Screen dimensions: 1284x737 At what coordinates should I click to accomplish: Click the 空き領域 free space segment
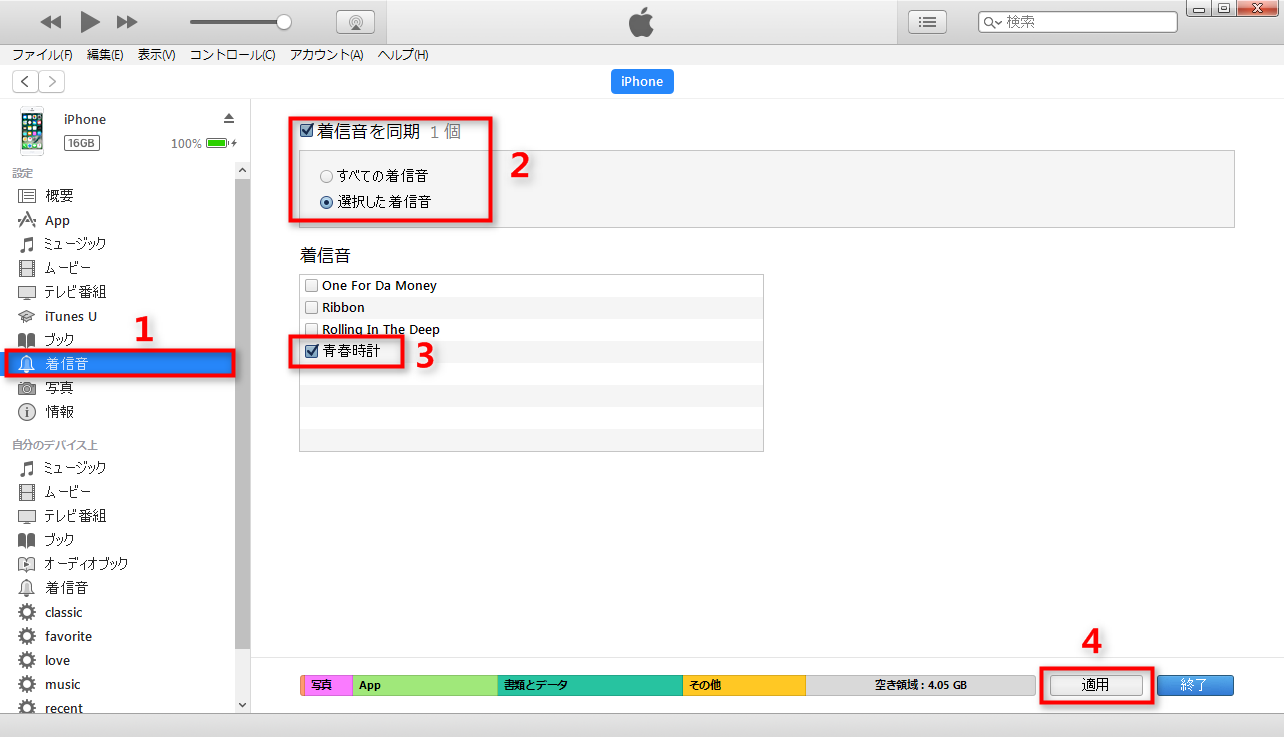(x=921, y=685)
